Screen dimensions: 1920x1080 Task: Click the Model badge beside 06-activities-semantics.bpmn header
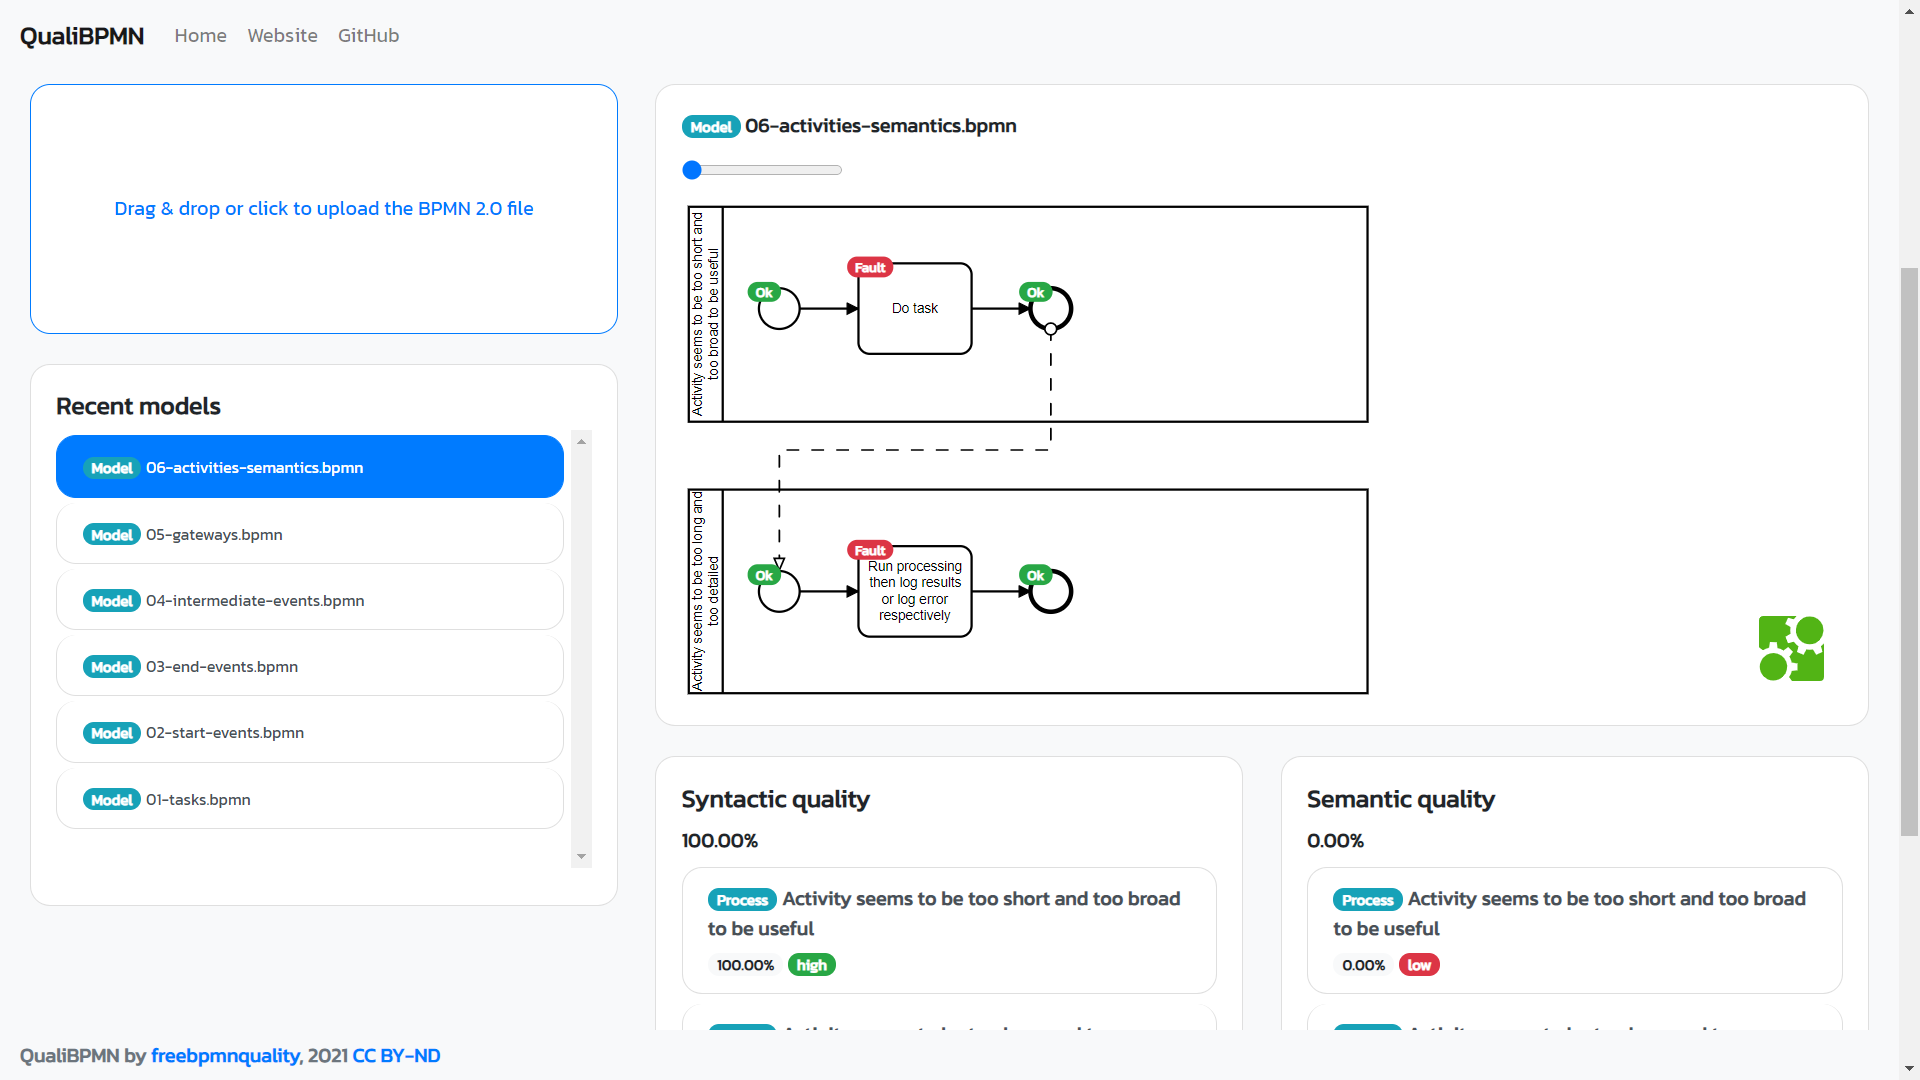click(x=711, y=127)
